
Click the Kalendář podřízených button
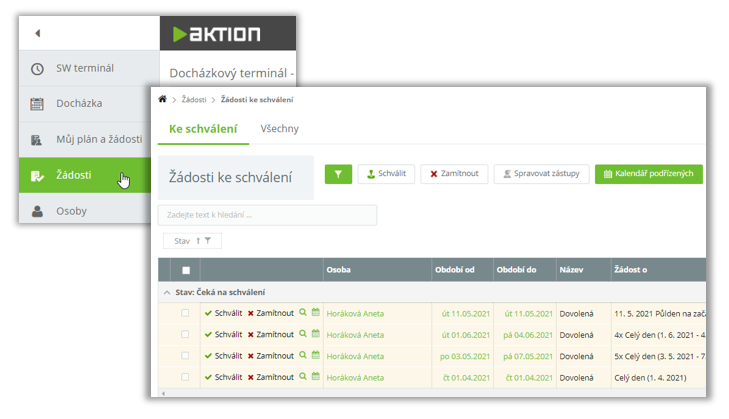648,174
